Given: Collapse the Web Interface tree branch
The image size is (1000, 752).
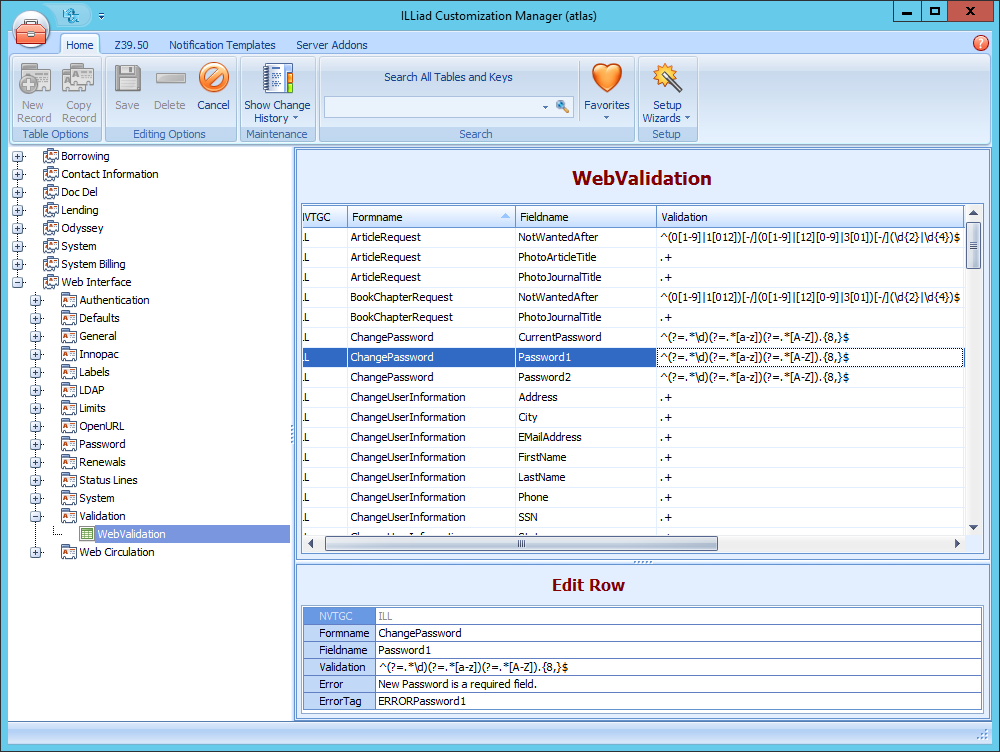Looking at the screenshot, I should (18, 281).
